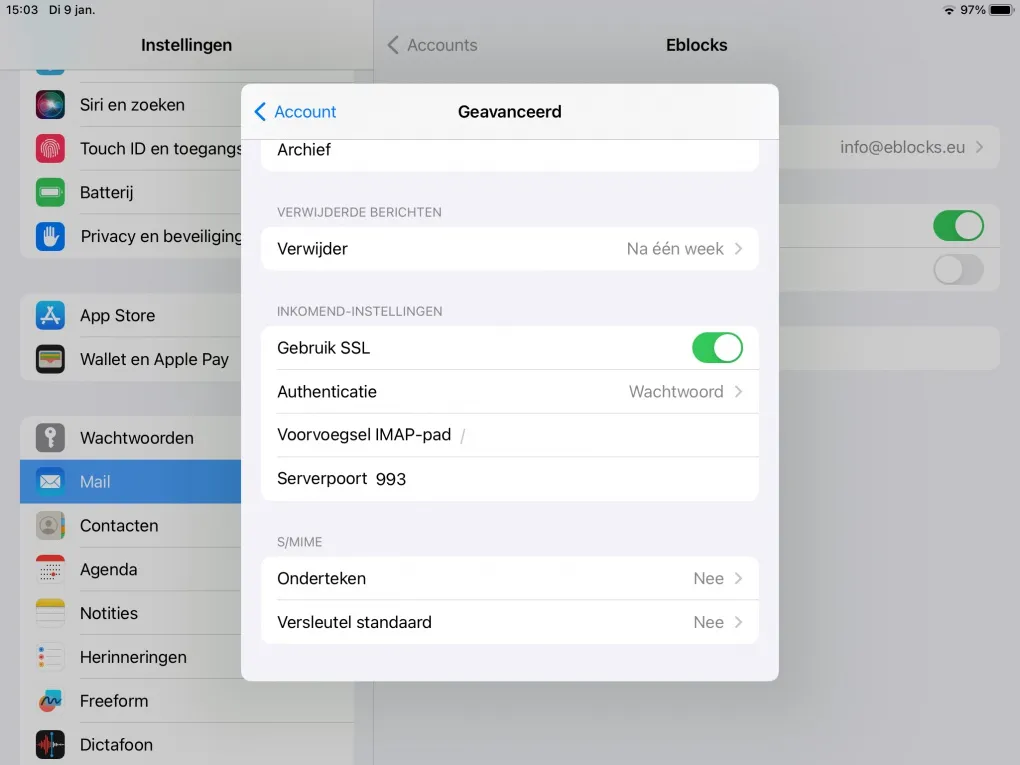Tap the Voorvoegsel IMAP-pad field
The image size is (1020, 765).
600,435
